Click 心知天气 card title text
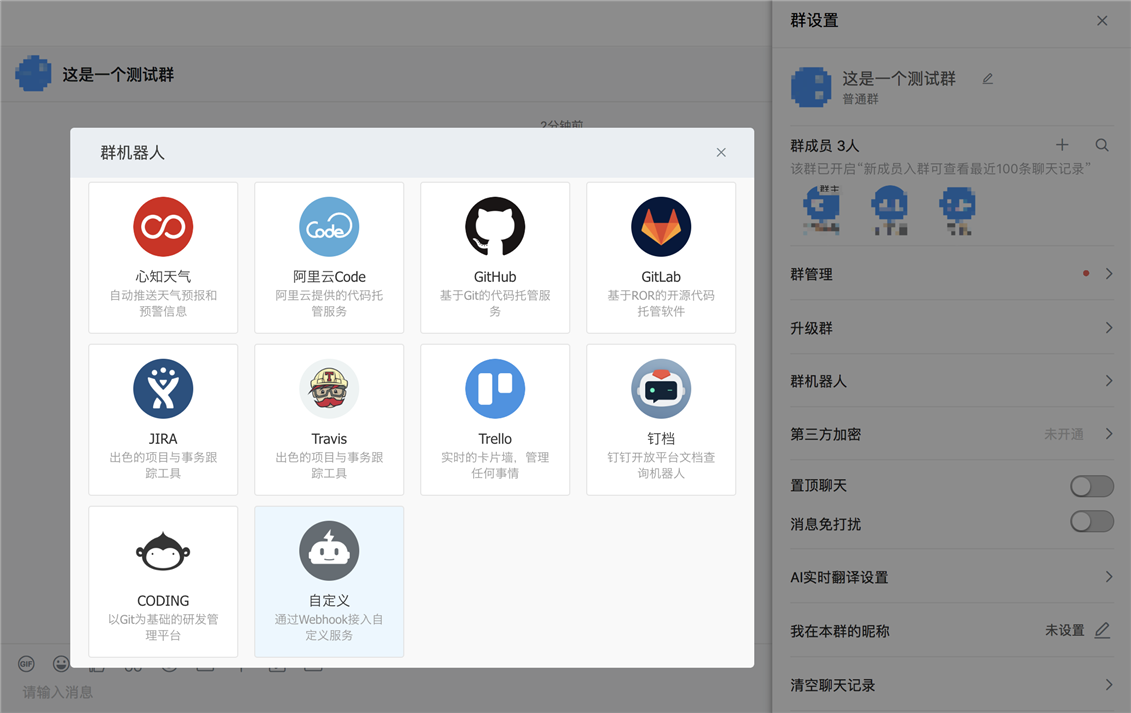Viewport: 1131px width, 713px height. point(163,276)
